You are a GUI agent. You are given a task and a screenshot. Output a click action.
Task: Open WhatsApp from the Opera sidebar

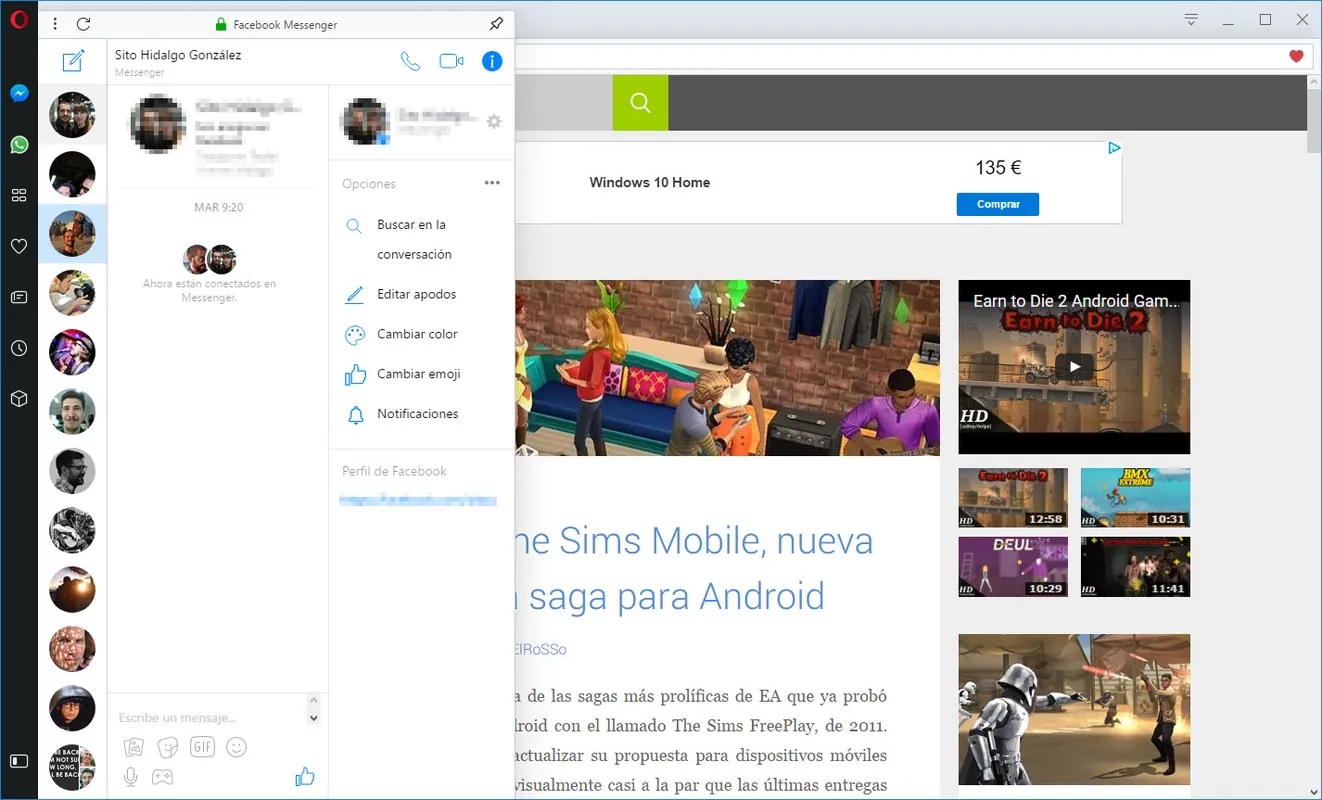pyautogui.click(x=19, y=145)
